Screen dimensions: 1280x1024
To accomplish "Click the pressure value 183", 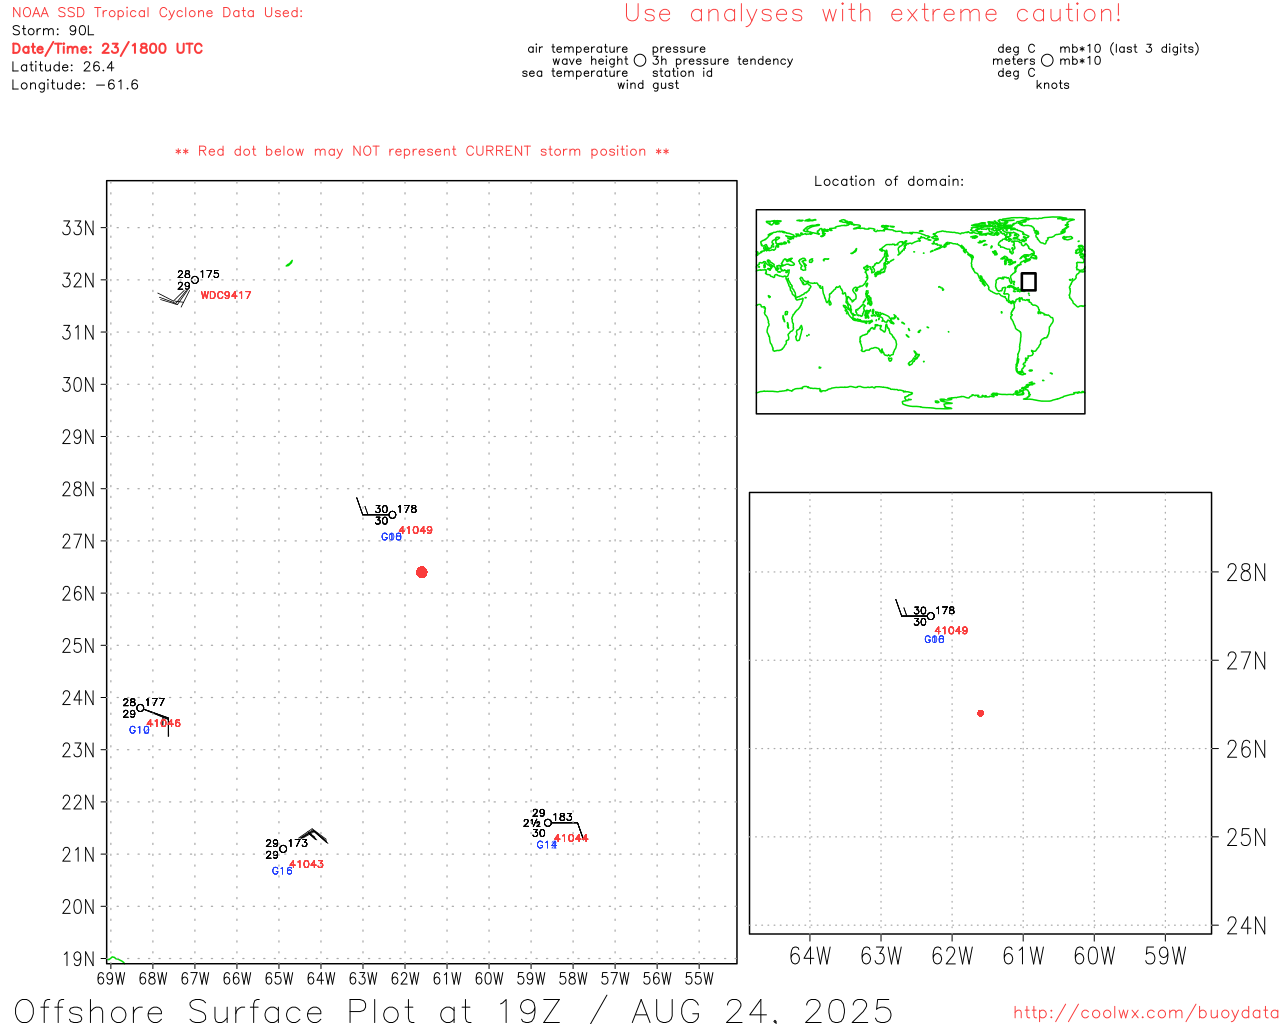I will coord(563,817).
